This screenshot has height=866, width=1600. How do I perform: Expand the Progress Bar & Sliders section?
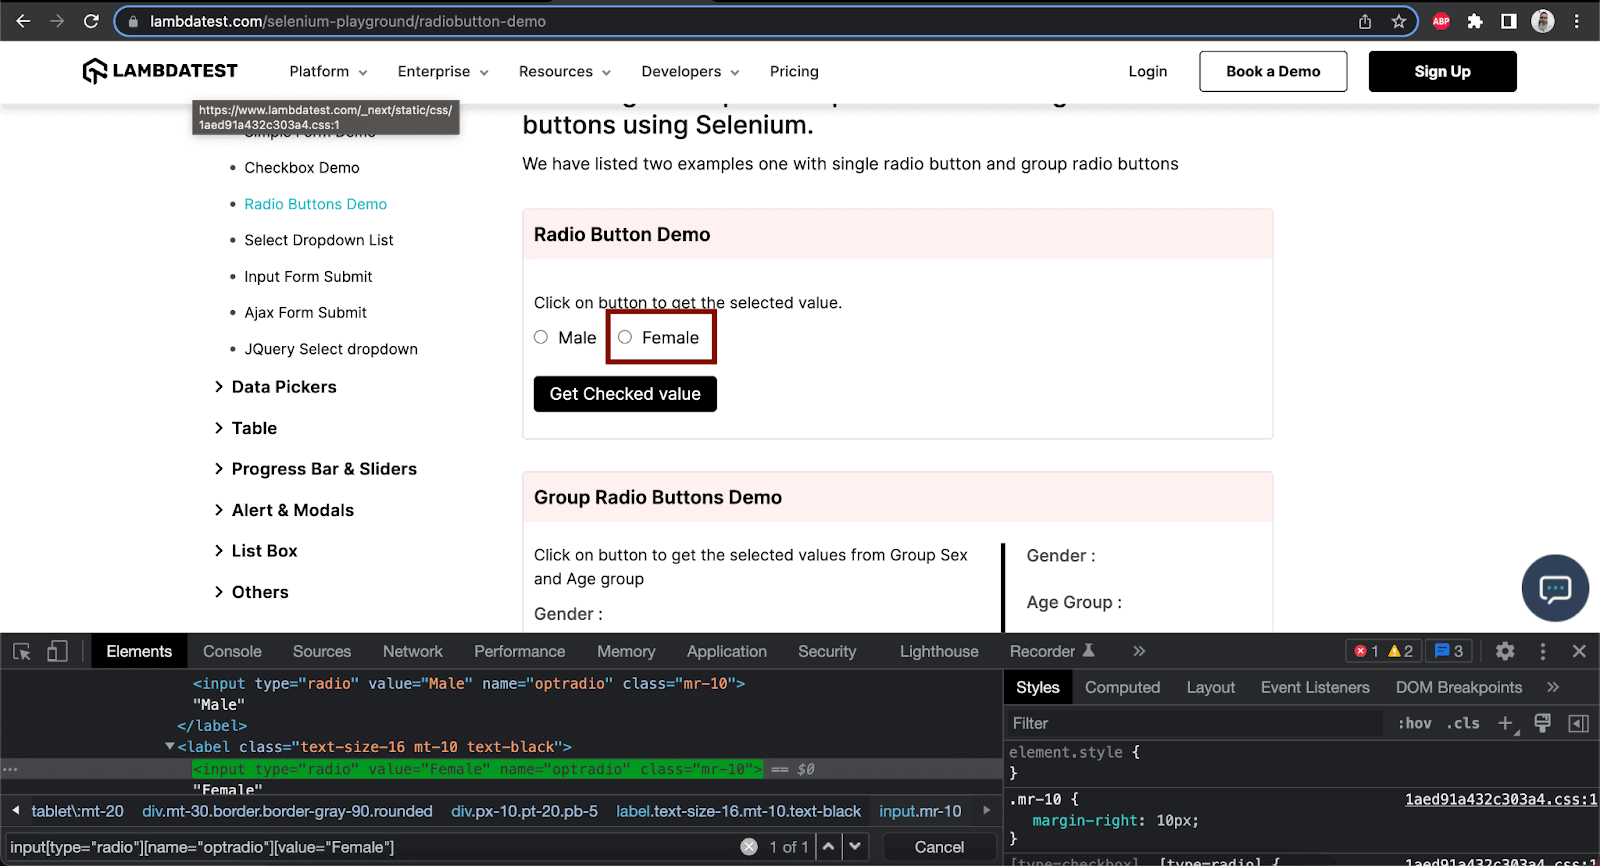(x=315, y=469)
